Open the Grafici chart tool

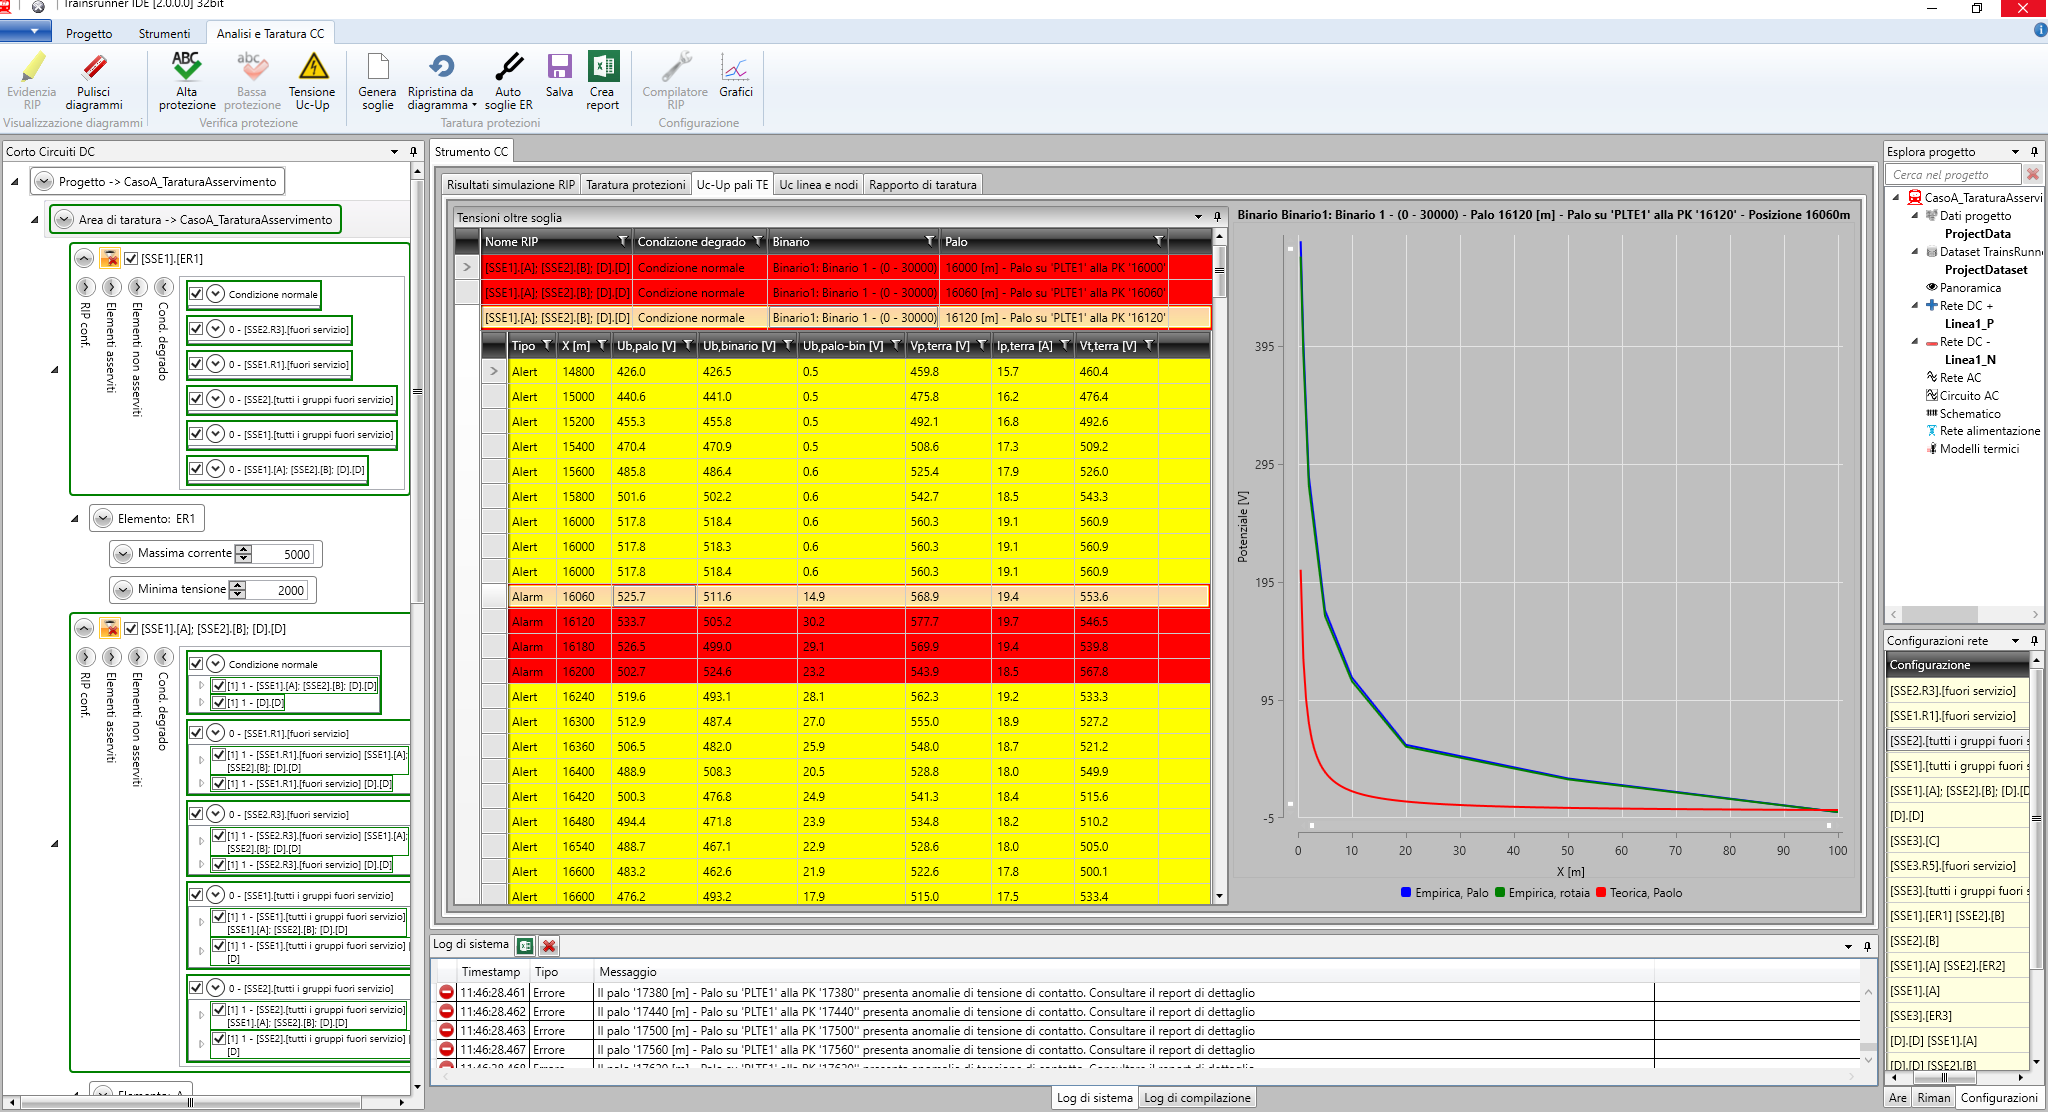pos(735,67)
